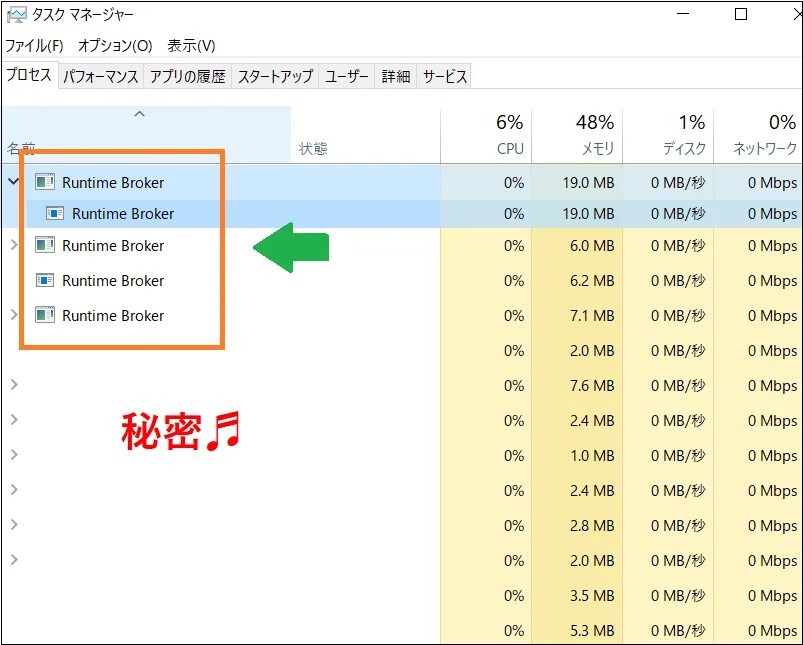This screenshot has height=645, width=803.
Task: Switch to the 詳細 tab
Action: 396,76
